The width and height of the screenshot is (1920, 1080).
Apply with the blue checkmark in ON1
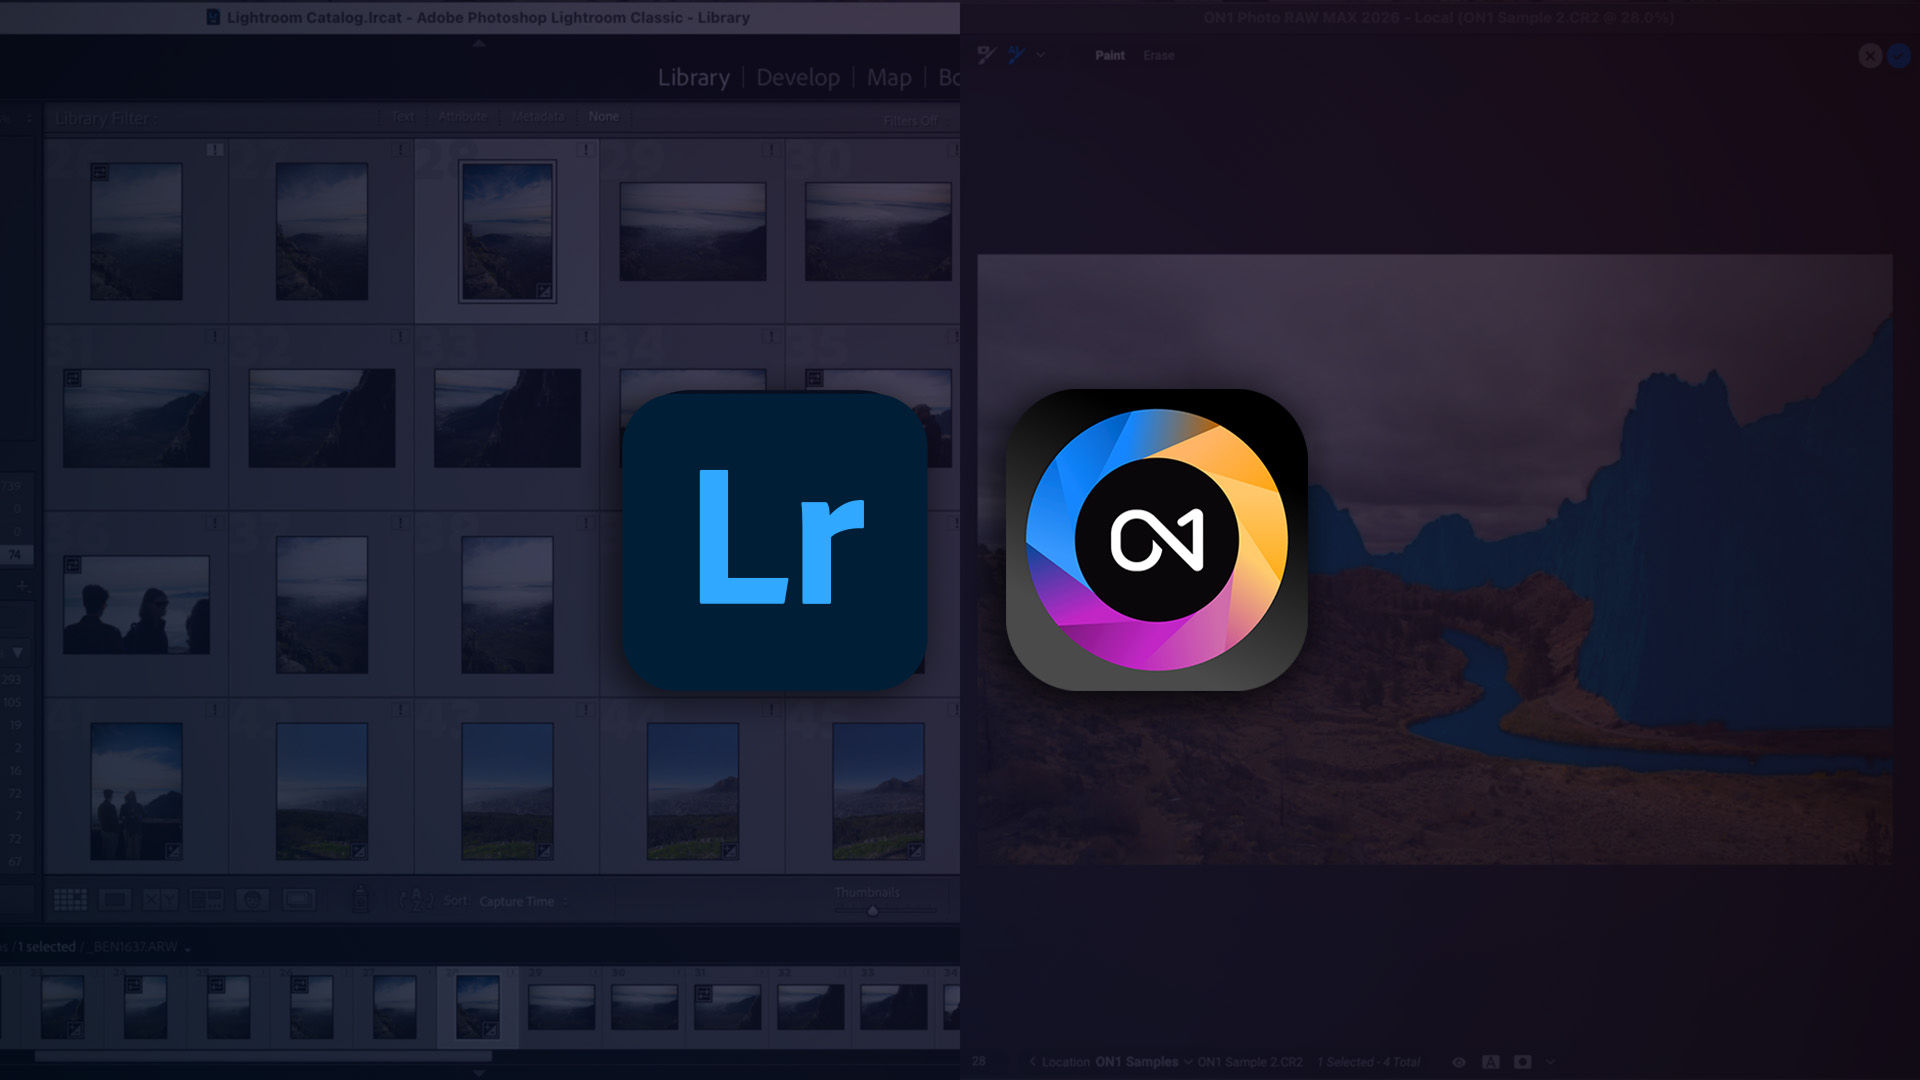(x=1899, y=56)
